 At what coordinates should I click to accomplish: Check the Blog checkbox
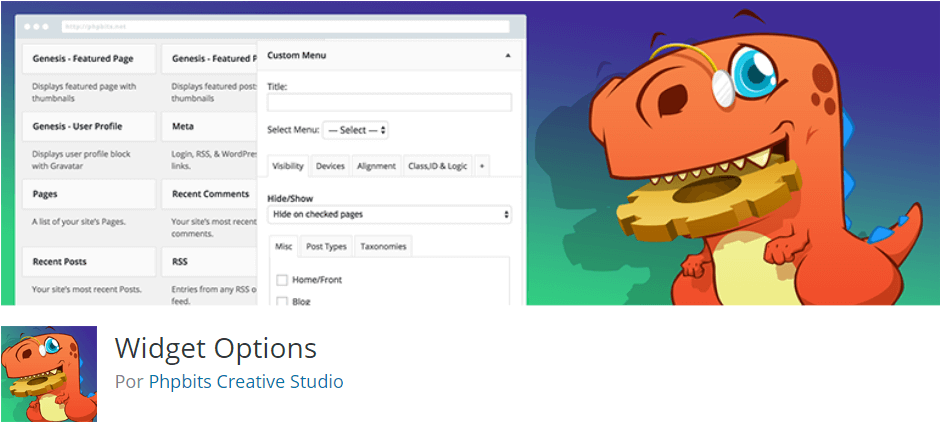(x=282, y=301)
